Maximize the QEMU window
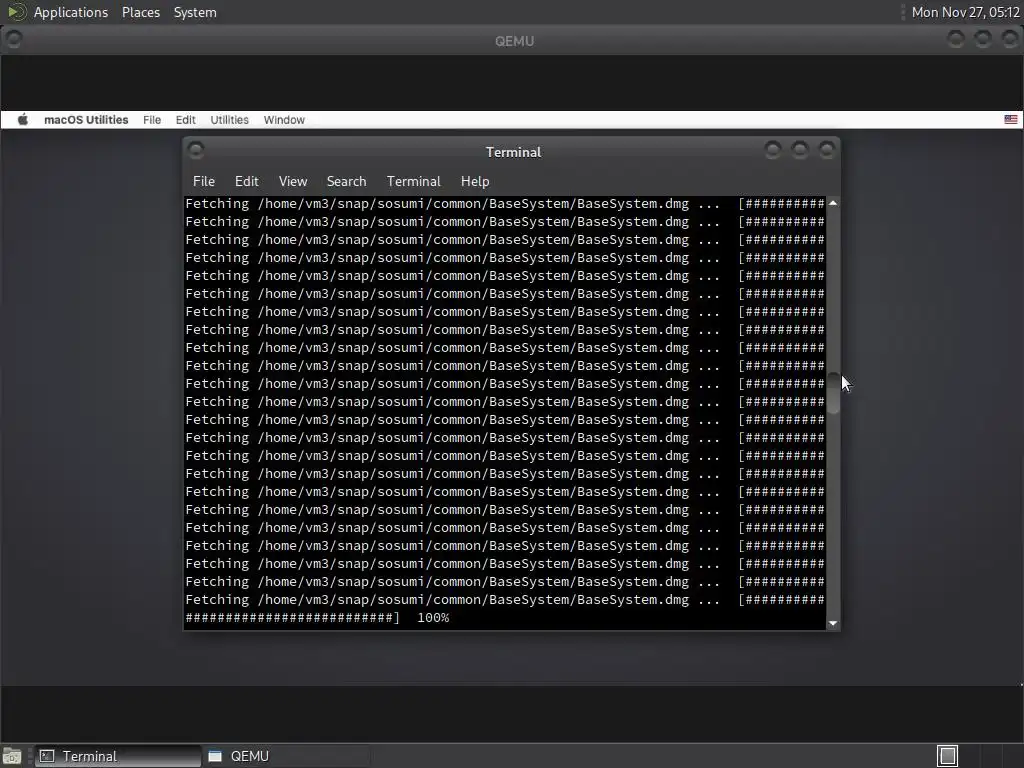This screenshot has height=768, width=1024. pos(983,40)
